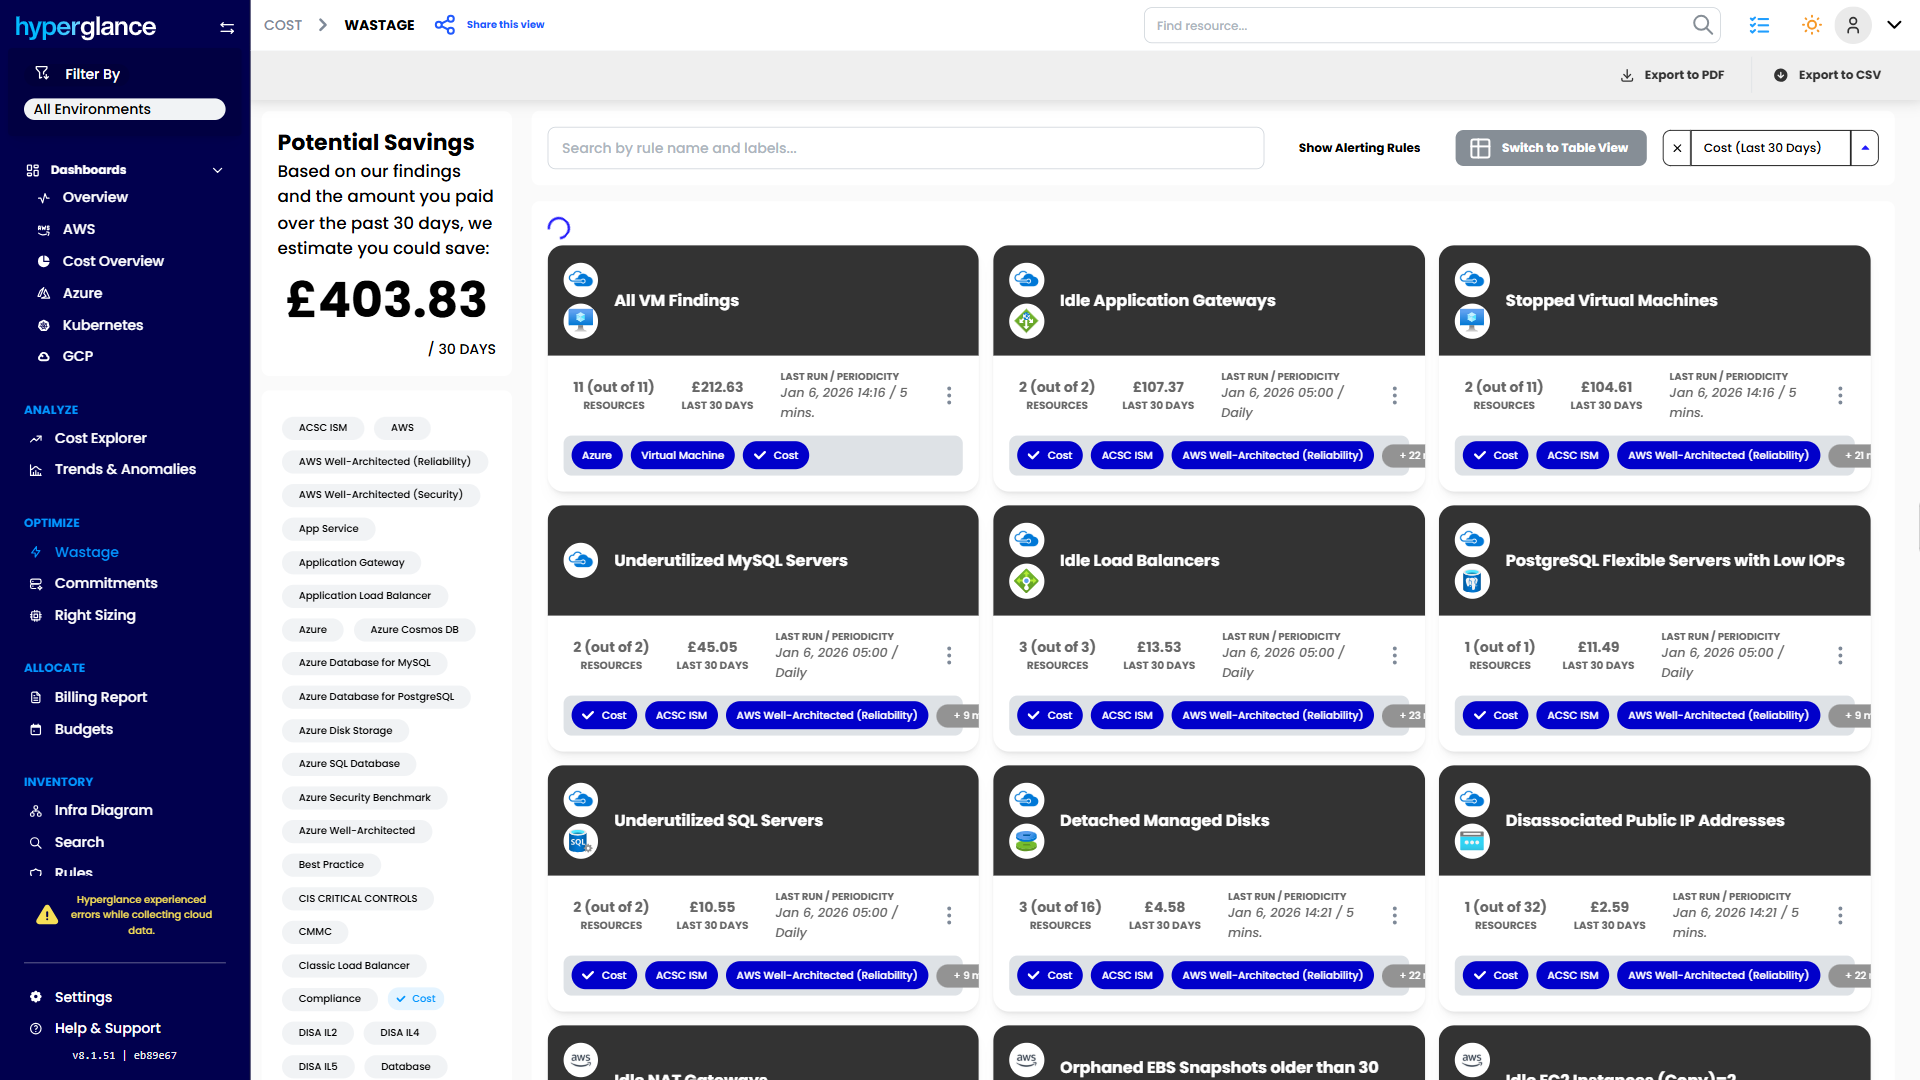Go to Right Sizing in the sidebar
Viewport: 1920px width, 1080px height.
point(95,616)
